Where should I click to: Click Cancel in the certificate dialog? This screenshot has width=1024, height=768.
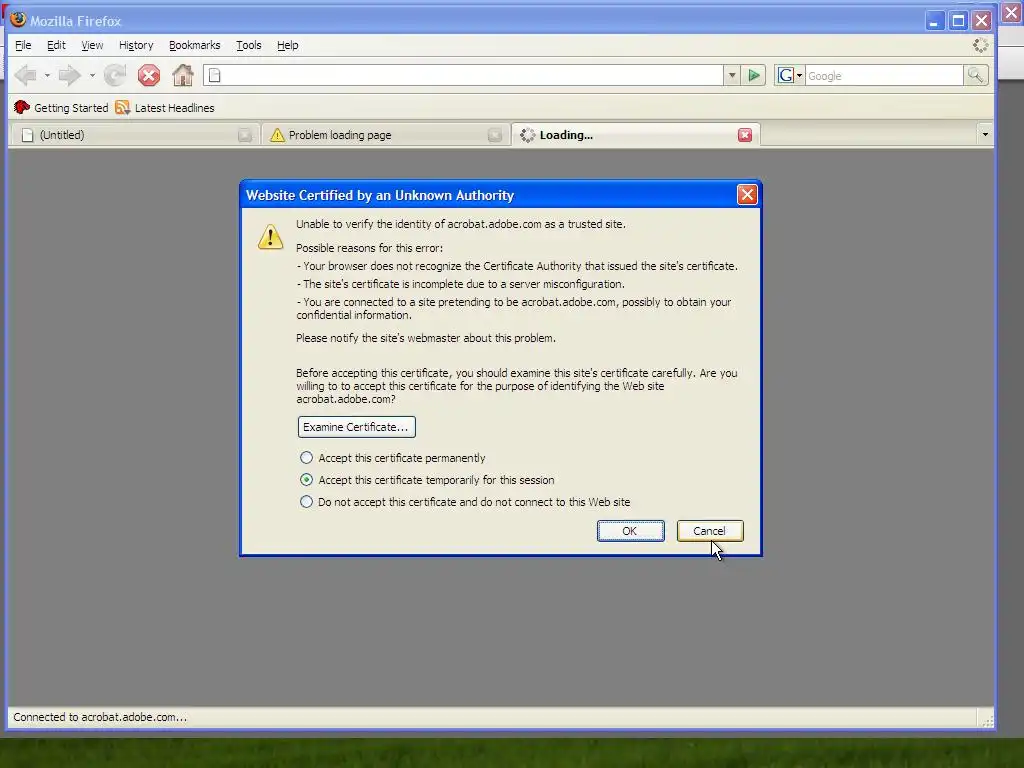click(x=710, y=531)
